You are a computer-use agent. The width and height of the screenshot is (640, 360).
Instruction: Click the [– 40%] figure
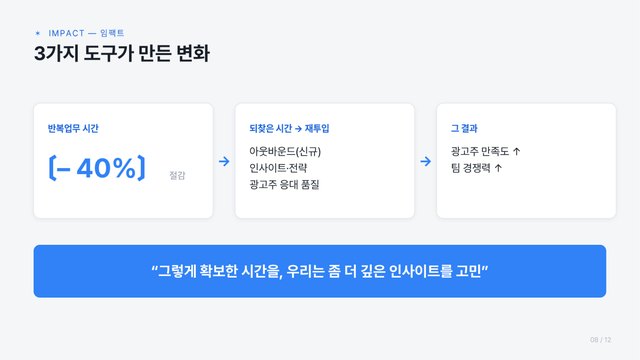pyautogui.click(x=97, y=167)
